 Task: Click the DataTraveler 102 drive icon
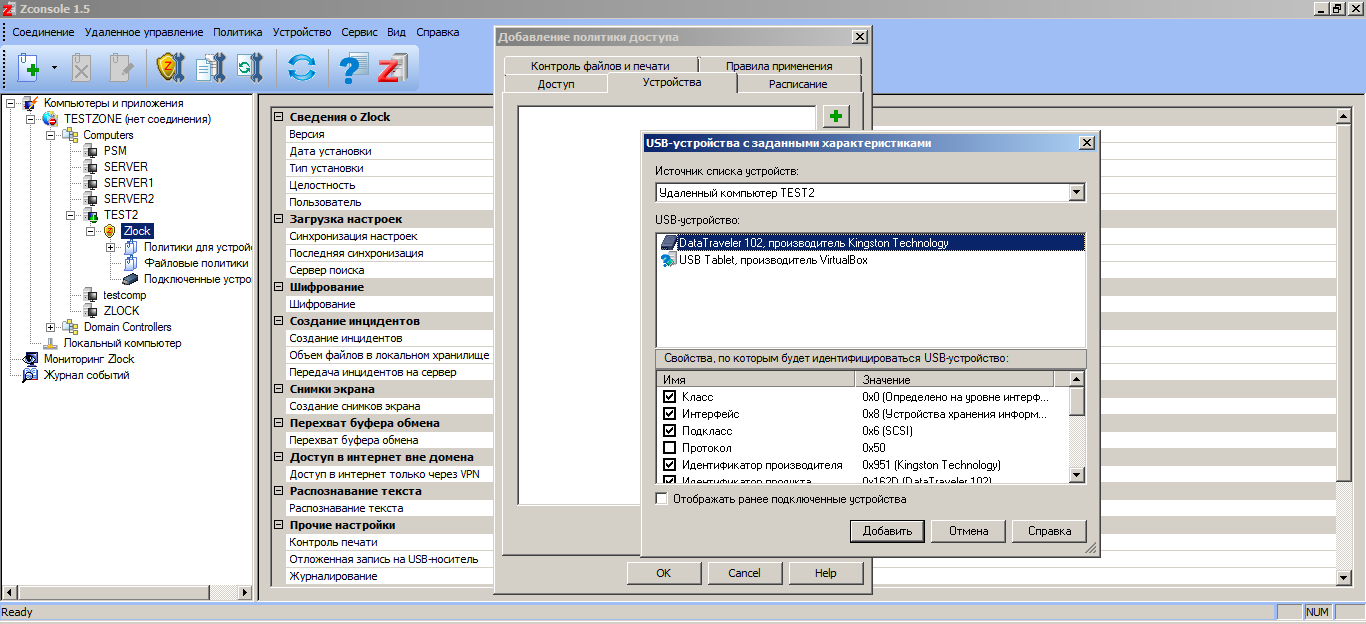click(669, 242)
